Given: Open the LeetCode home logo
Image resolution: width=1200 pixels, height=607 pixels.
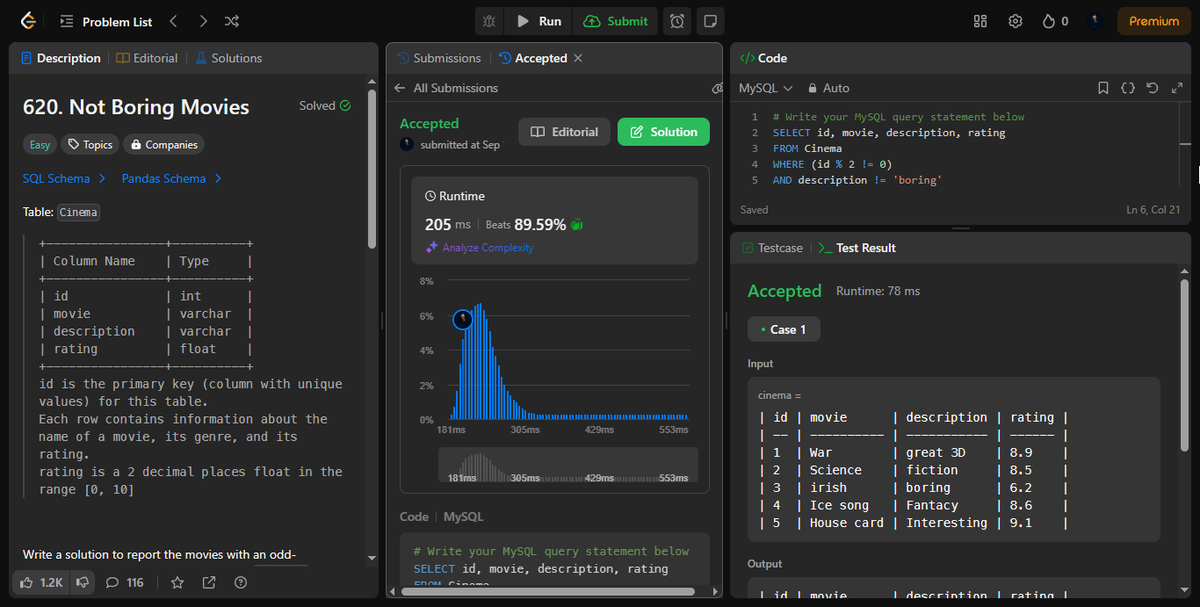Looking at the screenshot, I should pyautogui.click(x=28, y=21).
